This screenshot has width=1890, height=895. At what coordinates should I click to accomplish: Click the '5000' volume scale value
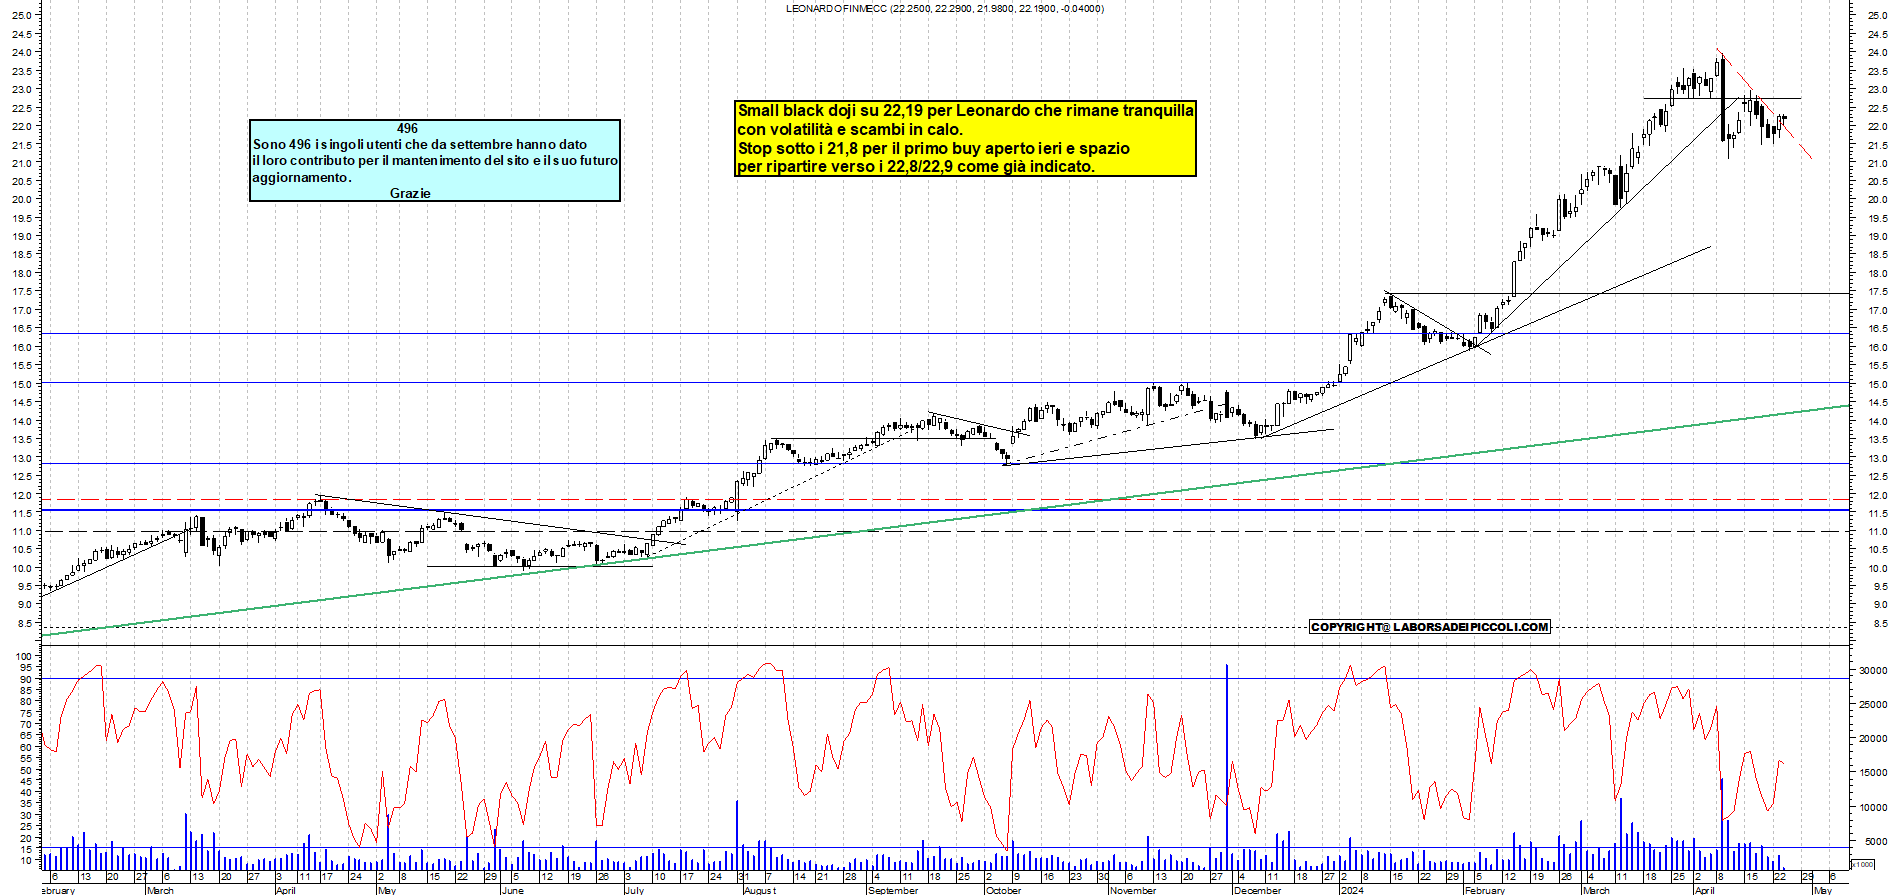(1875, 841)
